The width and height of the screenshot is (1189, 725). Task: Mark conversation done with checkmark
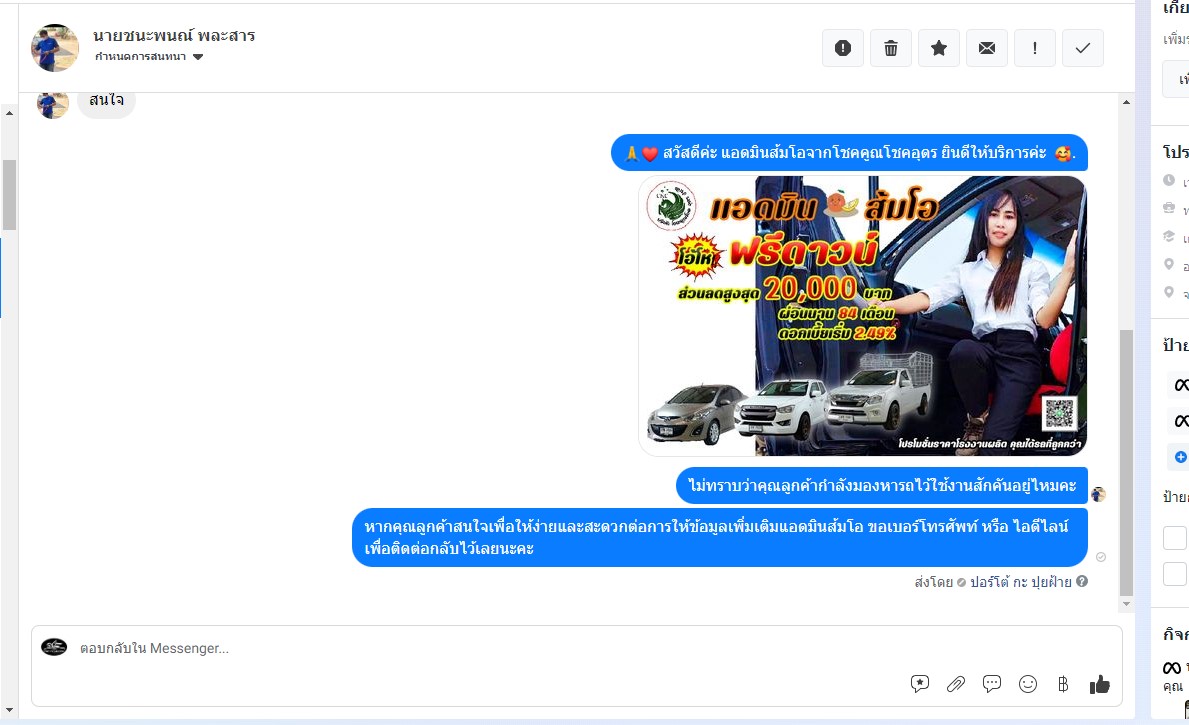tap(1083, 48)
